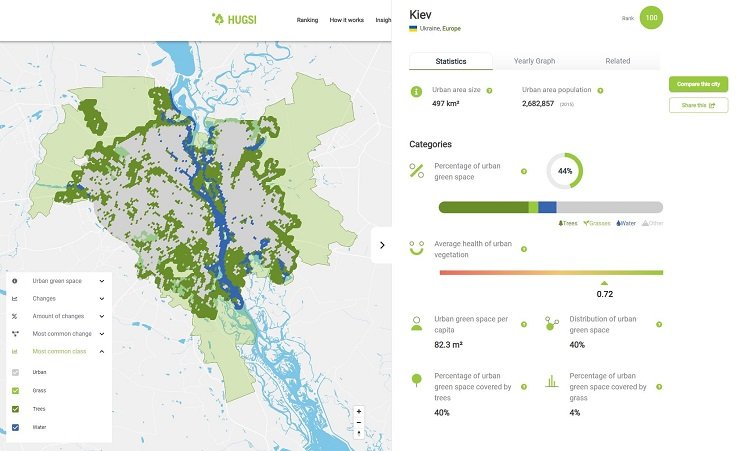Expand the Amount of changes section
740x451 pixels.
click(x=101, y=316)
